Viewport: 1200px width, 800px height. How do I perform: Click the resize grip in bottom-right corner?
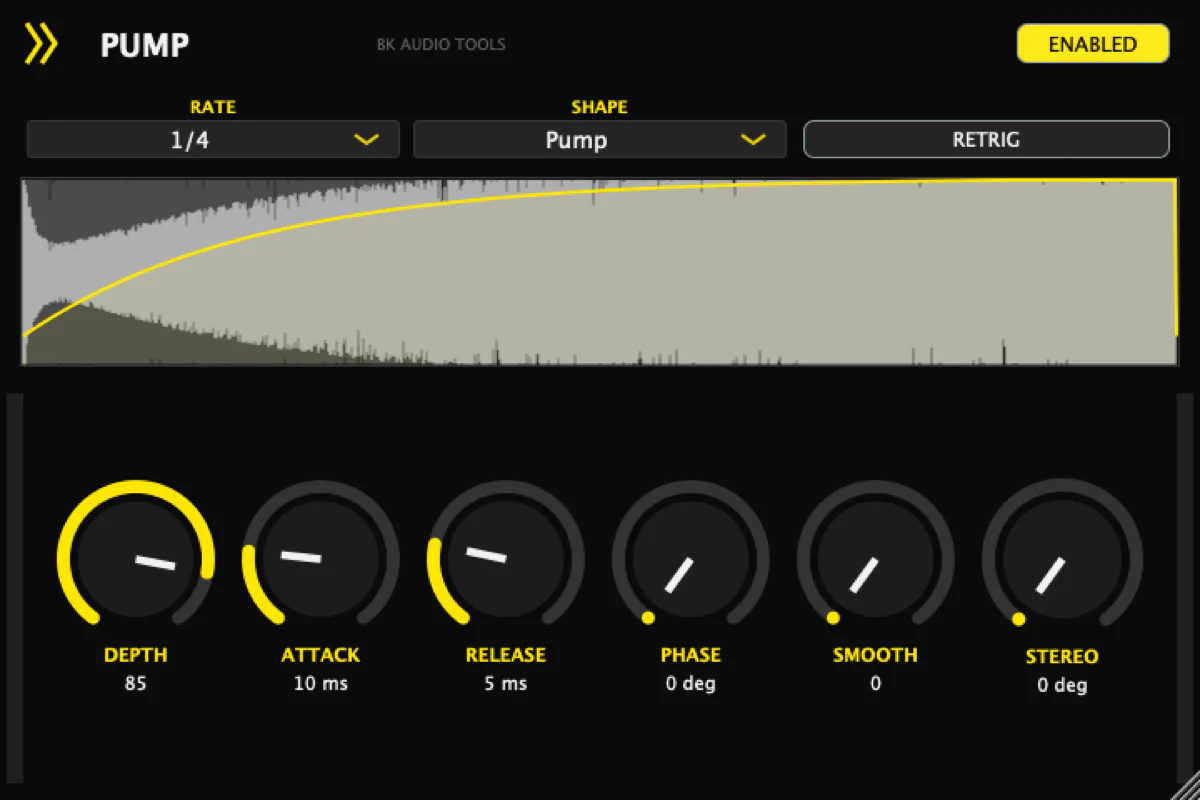(x=1187, y=787)
